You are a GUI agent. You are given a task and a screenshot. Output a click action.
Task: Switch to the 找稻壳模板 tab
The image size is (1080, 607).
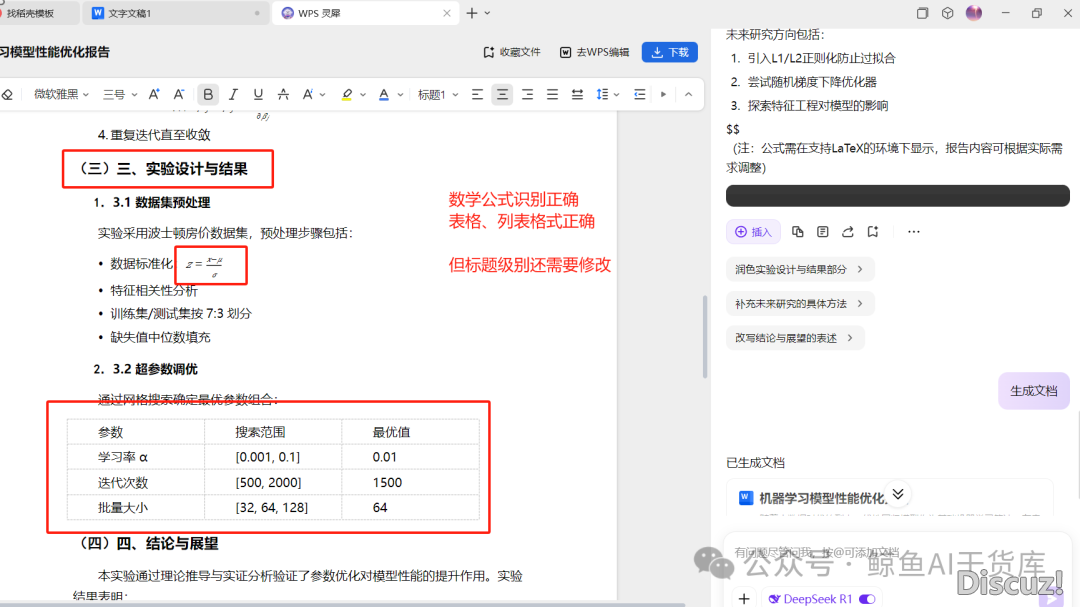40,13
